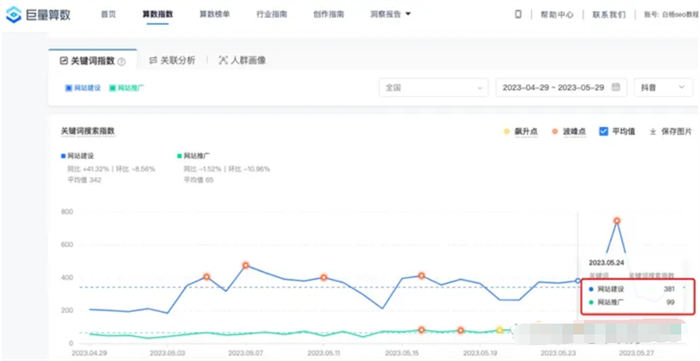Switch to the 人群画像 tab
Viewport: 700px width, 361px height.
242,60
